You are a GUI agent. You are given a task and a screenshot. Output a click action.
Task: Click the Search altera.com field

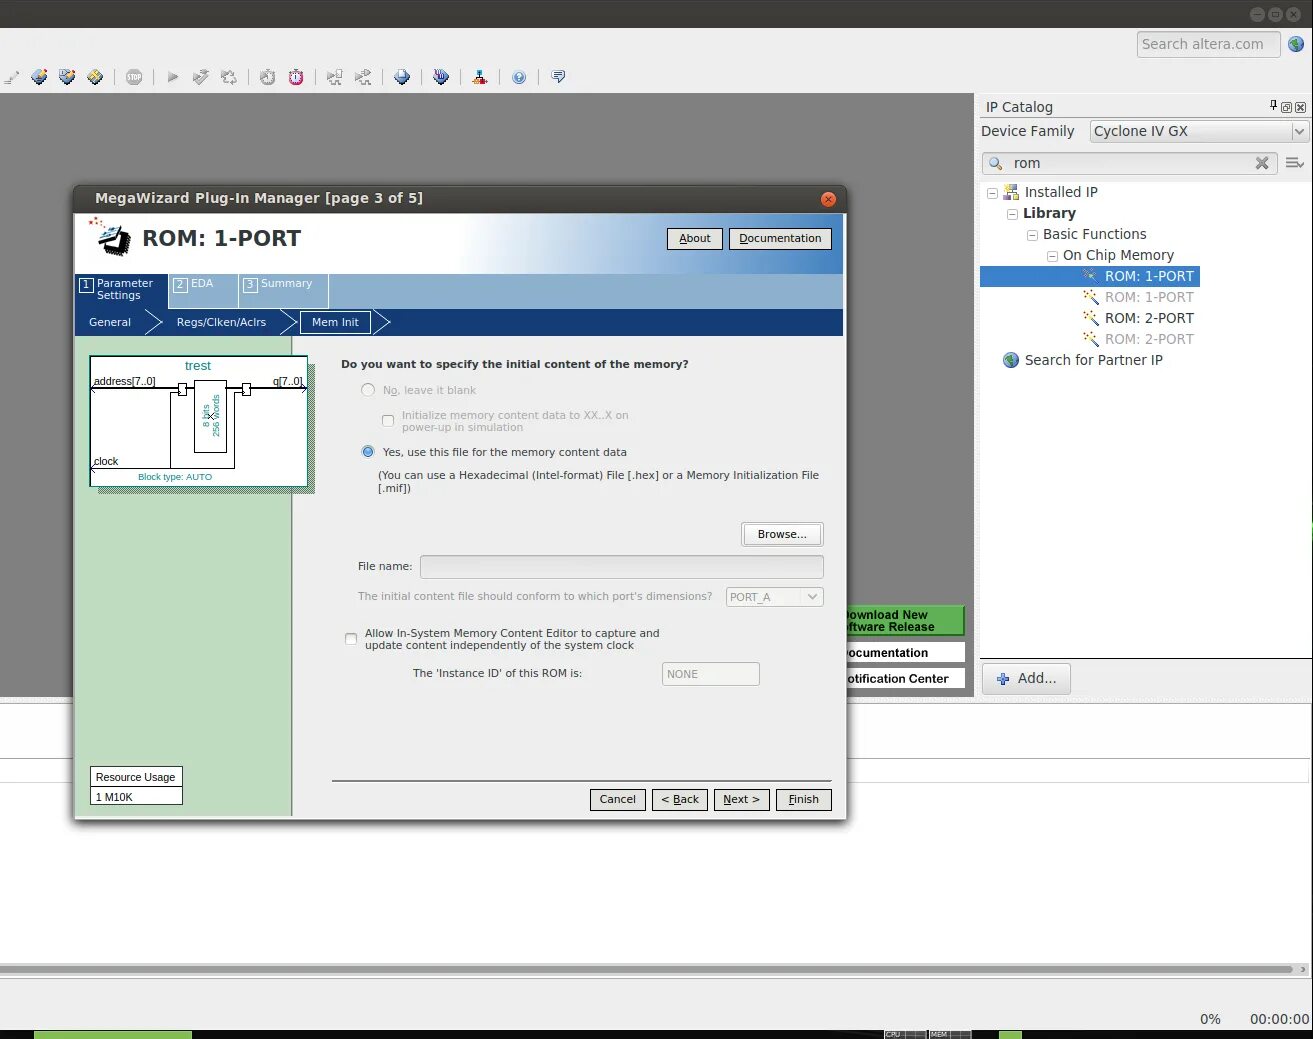tap(1208, 44)
